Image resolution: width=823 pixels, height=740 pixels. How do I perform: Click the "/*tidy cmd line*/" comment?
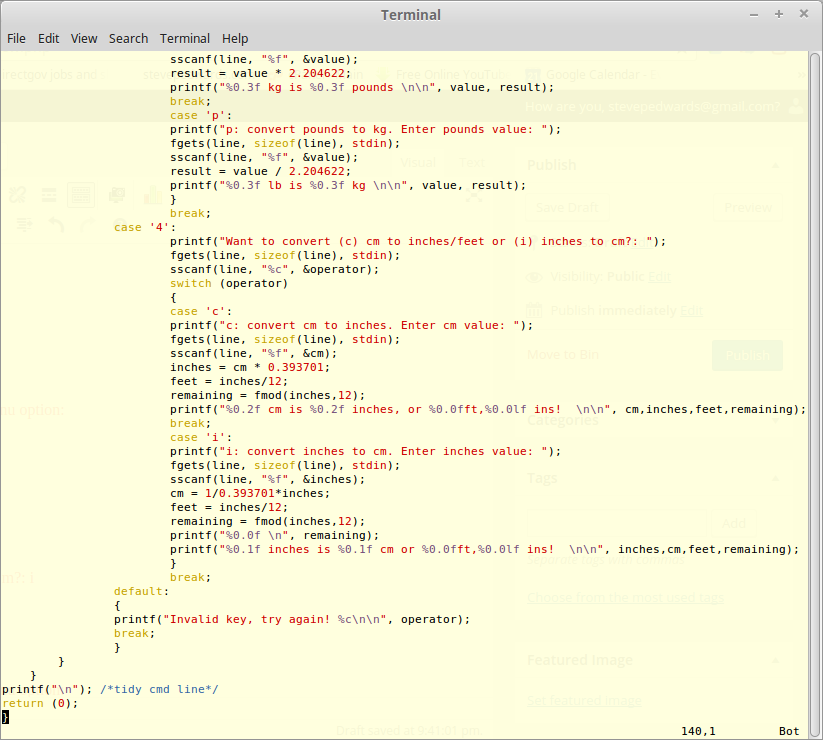(x=159, y=689)
